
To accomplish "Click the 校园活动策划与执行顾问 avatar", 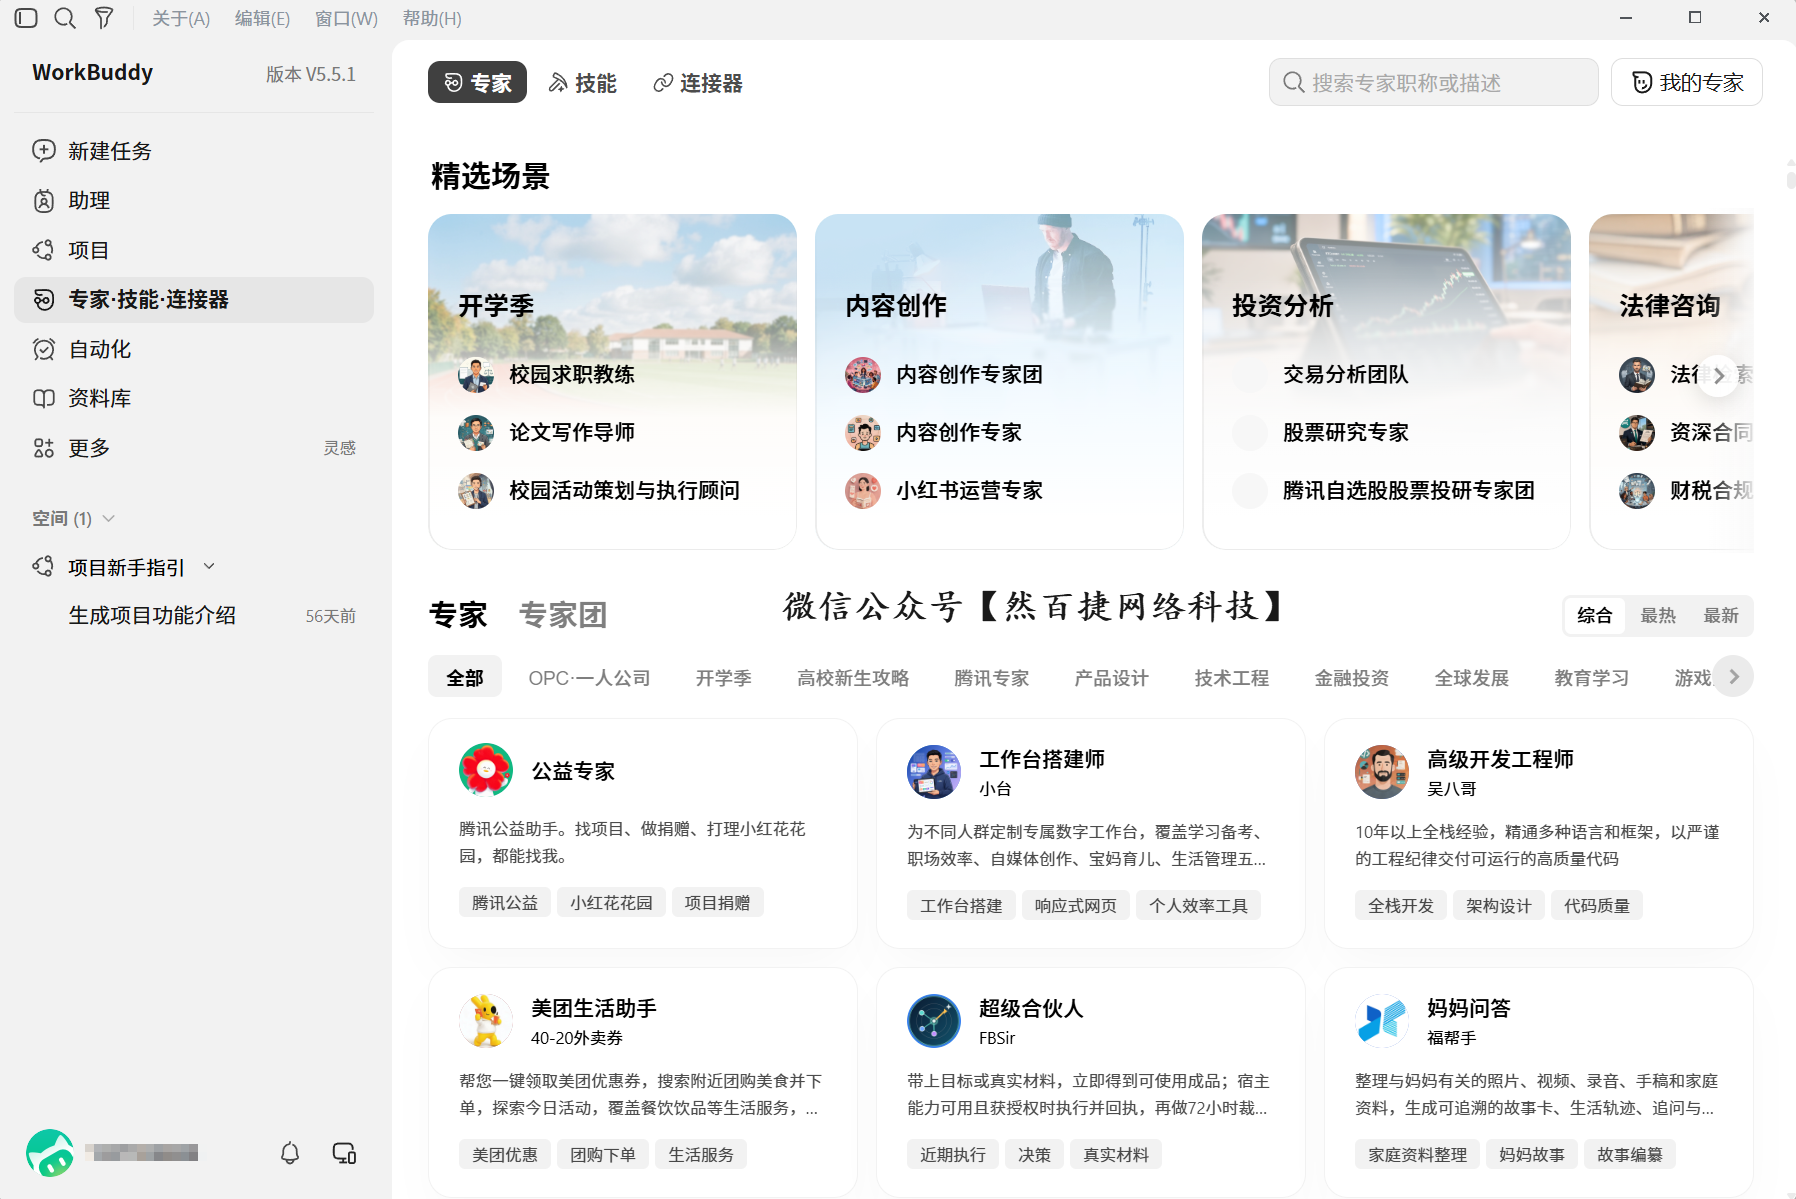I will pos(476,491).
